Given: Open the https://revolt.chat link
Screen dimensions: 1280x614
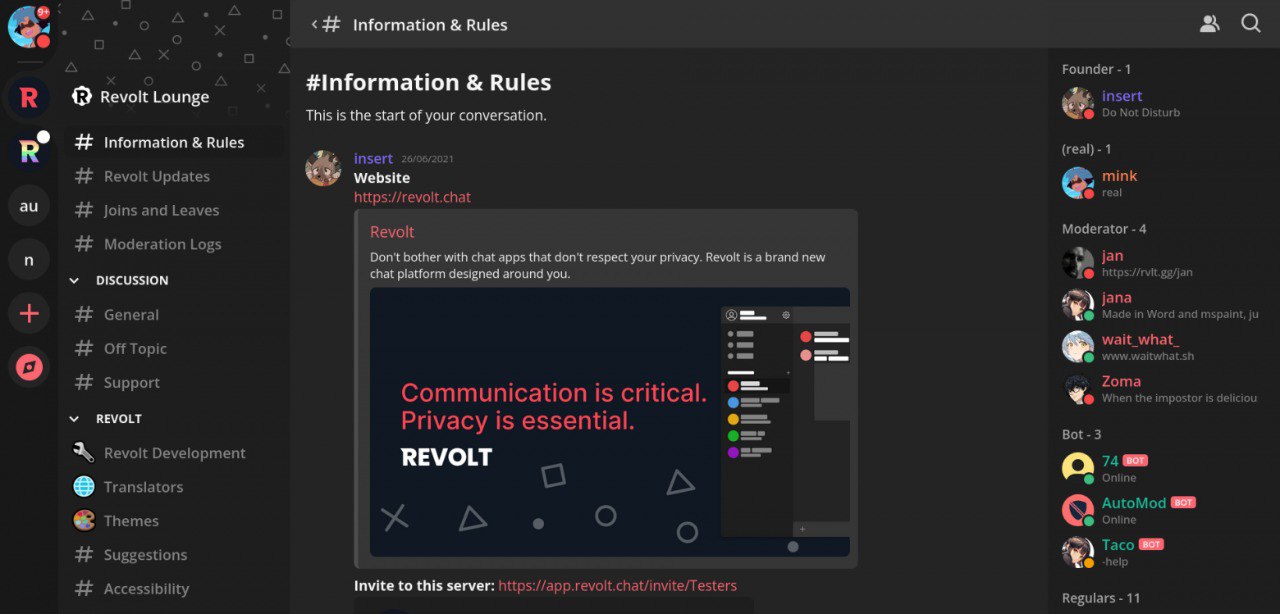Looking at the screenshot, I should click(x=412, y=198).
